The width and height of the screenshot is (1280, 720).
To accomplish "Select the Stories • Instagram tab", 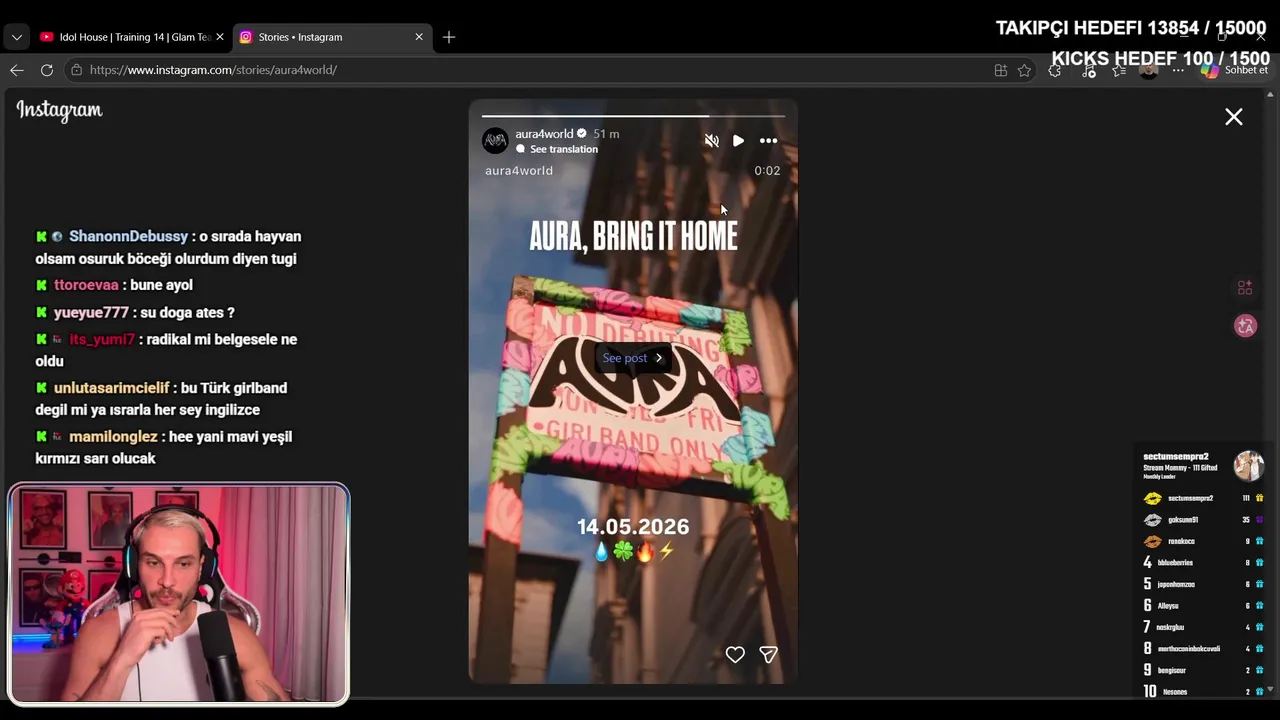I will [330, 37].
